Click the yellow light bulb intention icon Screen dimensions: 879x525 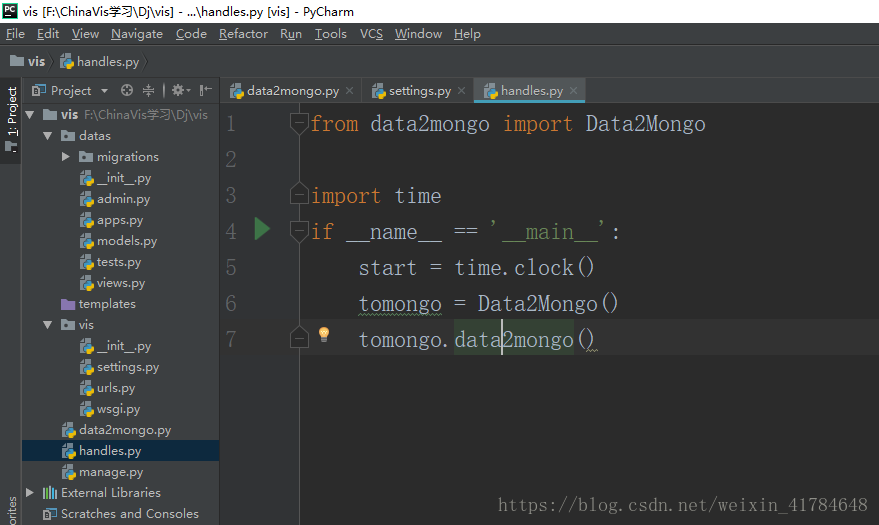tap(324, 334)
